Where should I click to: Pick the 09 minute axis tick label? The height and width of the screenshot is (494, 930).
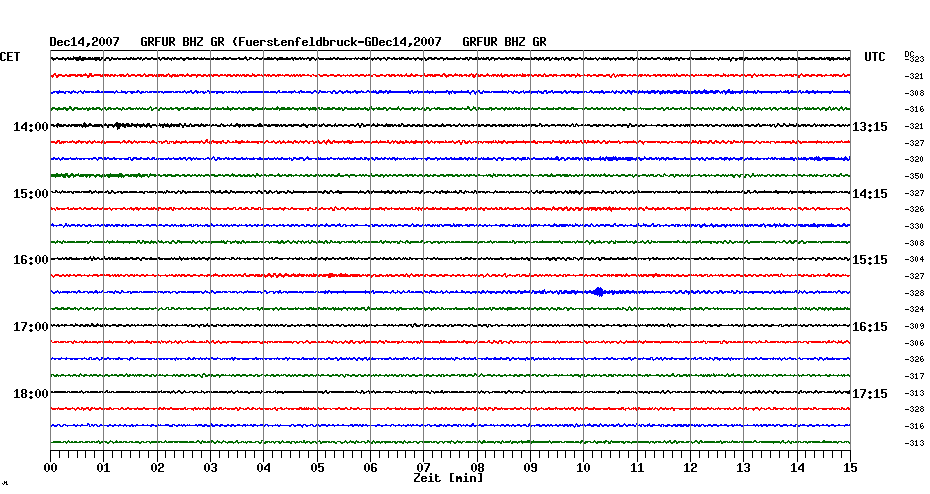point(531,468)
